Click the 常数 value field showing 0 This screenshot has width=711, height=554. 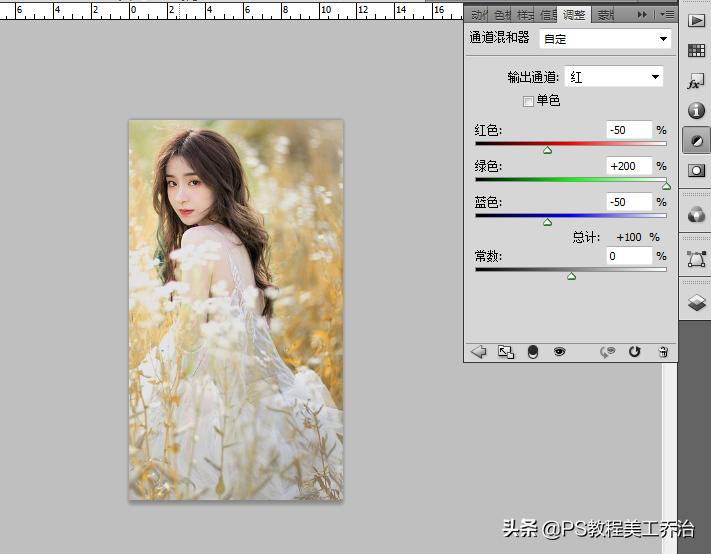point(629,256)
